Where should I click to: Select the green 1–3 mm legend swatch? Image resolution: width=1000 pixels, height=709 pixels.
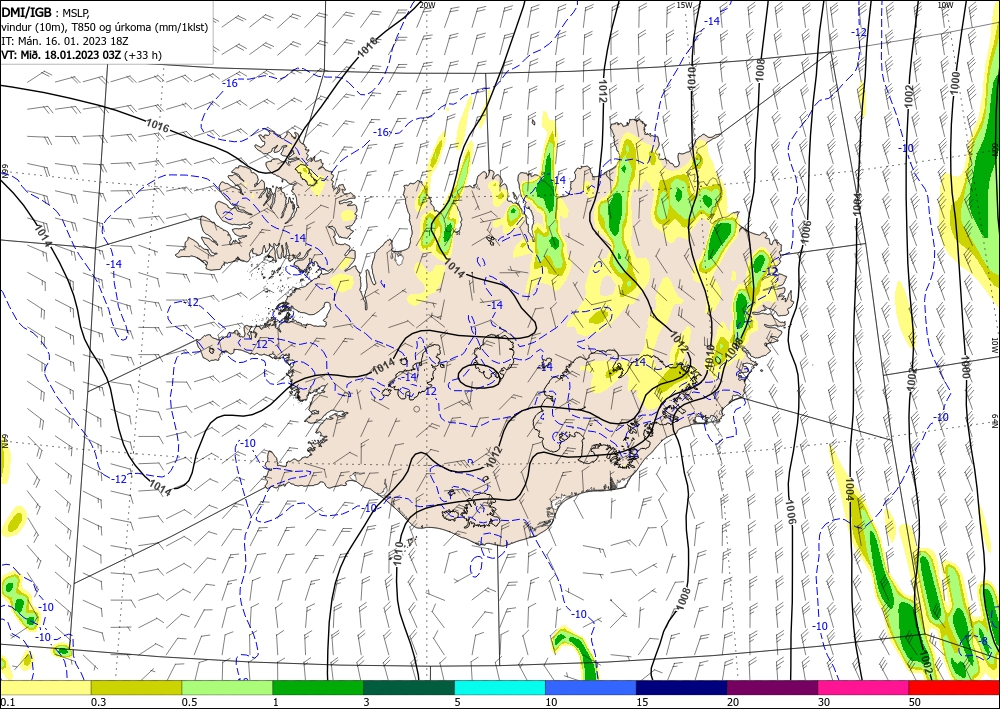click(318, 687)
